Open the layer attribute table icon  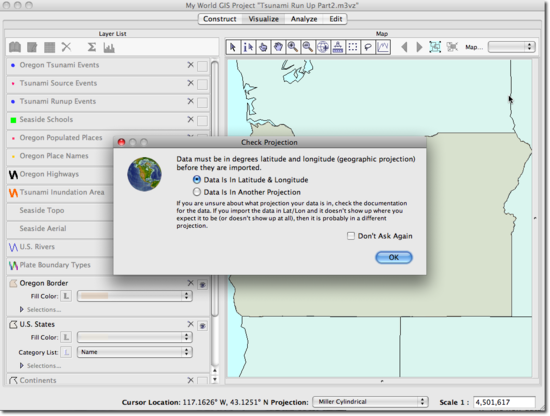49,47
